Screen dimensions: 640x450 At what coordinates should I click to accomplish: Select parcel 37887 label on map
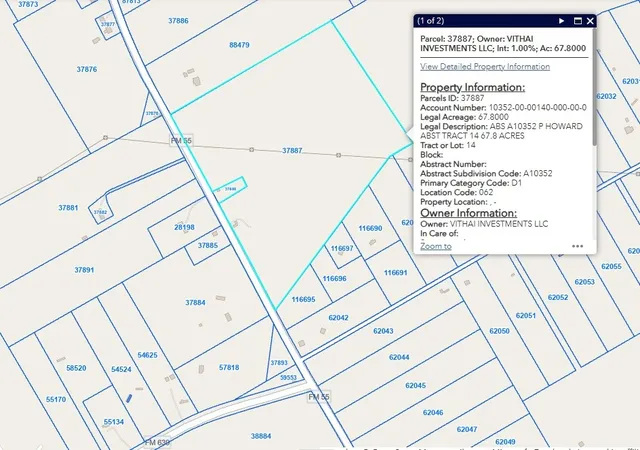tap(292, 151)
